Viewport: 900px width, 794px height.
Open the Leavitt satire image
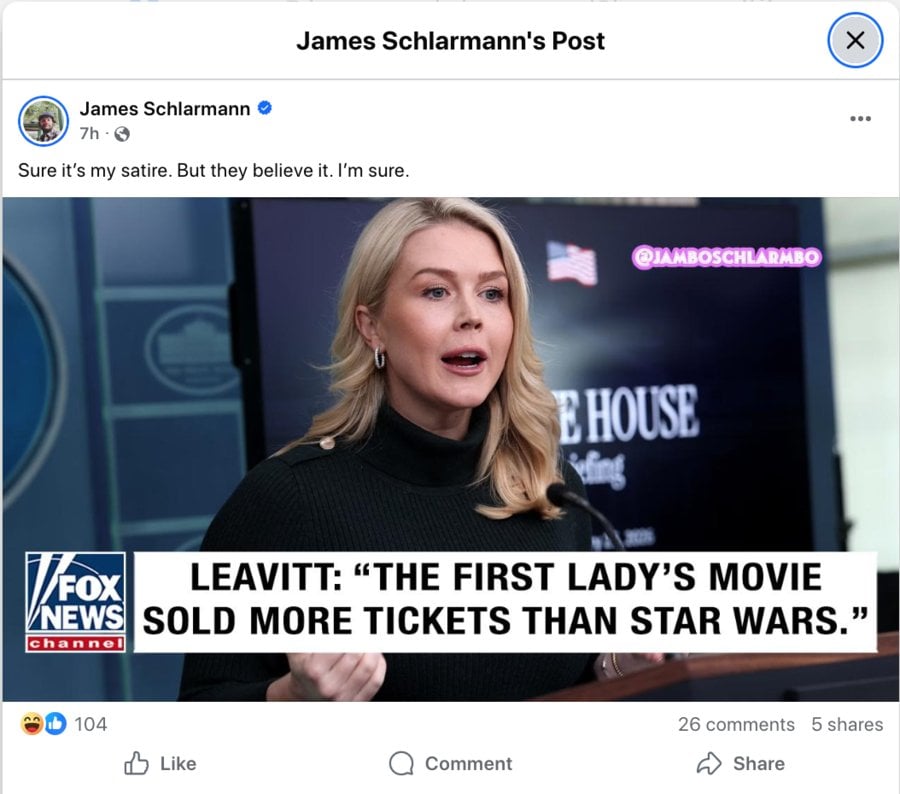click(450, 449)
